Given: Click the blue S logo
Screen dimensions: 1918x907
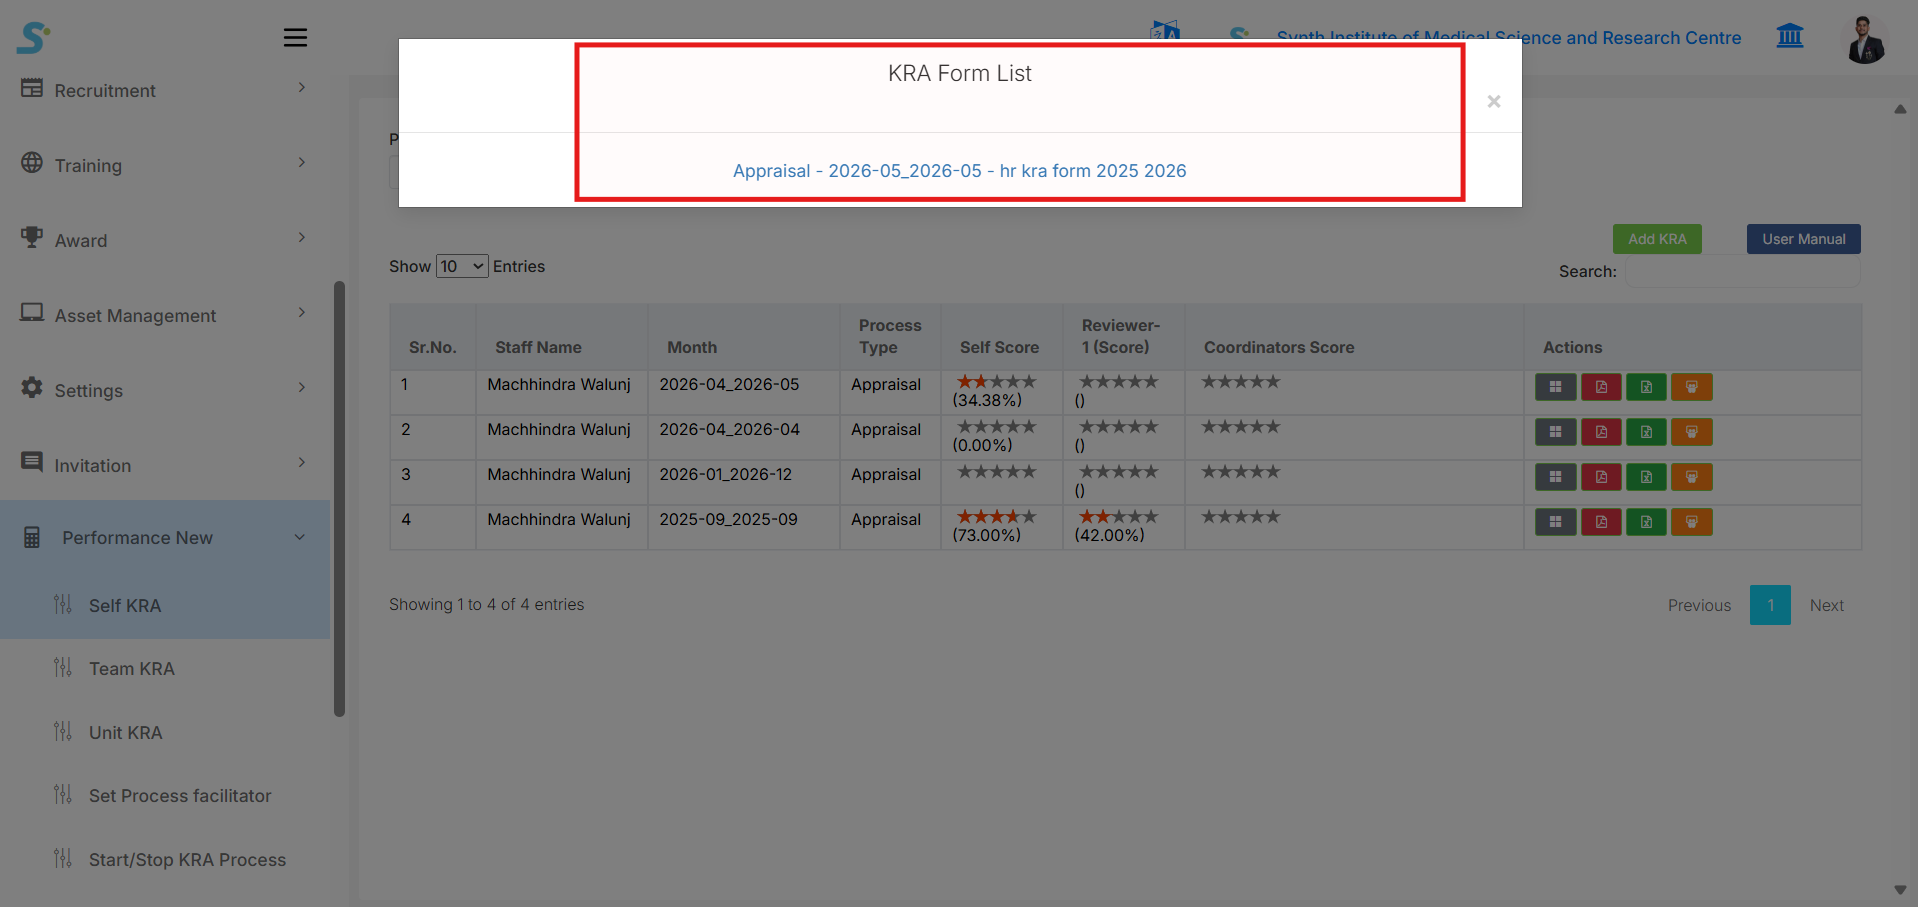Looking at the screenshot, I should [x=33, y=38].
